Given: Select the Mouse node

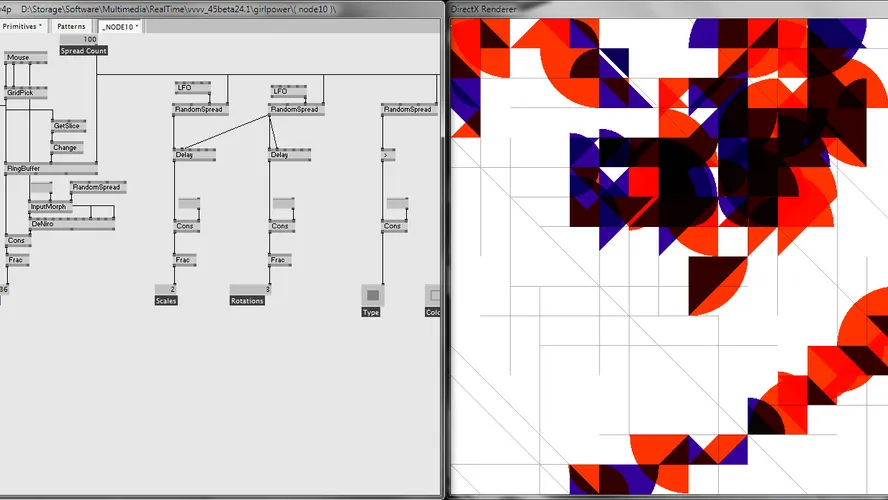Looking at the screenshot, I should point(18,57).
